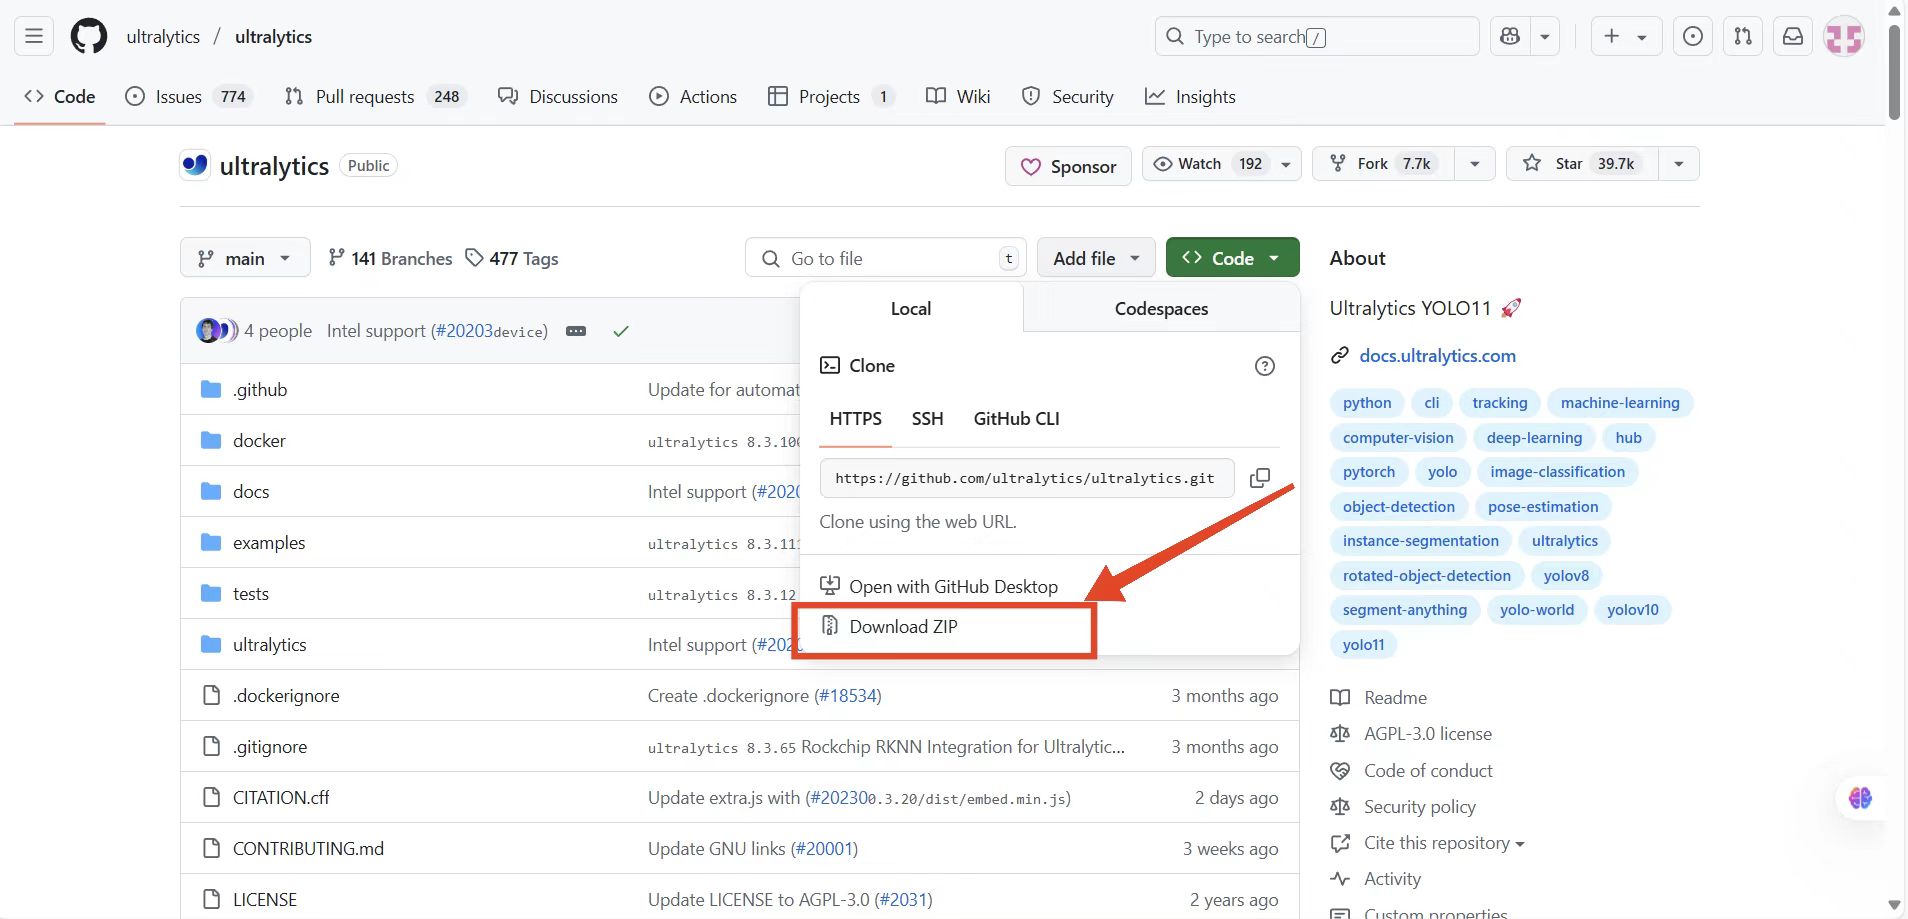Open the hamburger navigation menu
Image resolution: width=1908 pixels, height=919 pixels.
(x=34, y=37)
